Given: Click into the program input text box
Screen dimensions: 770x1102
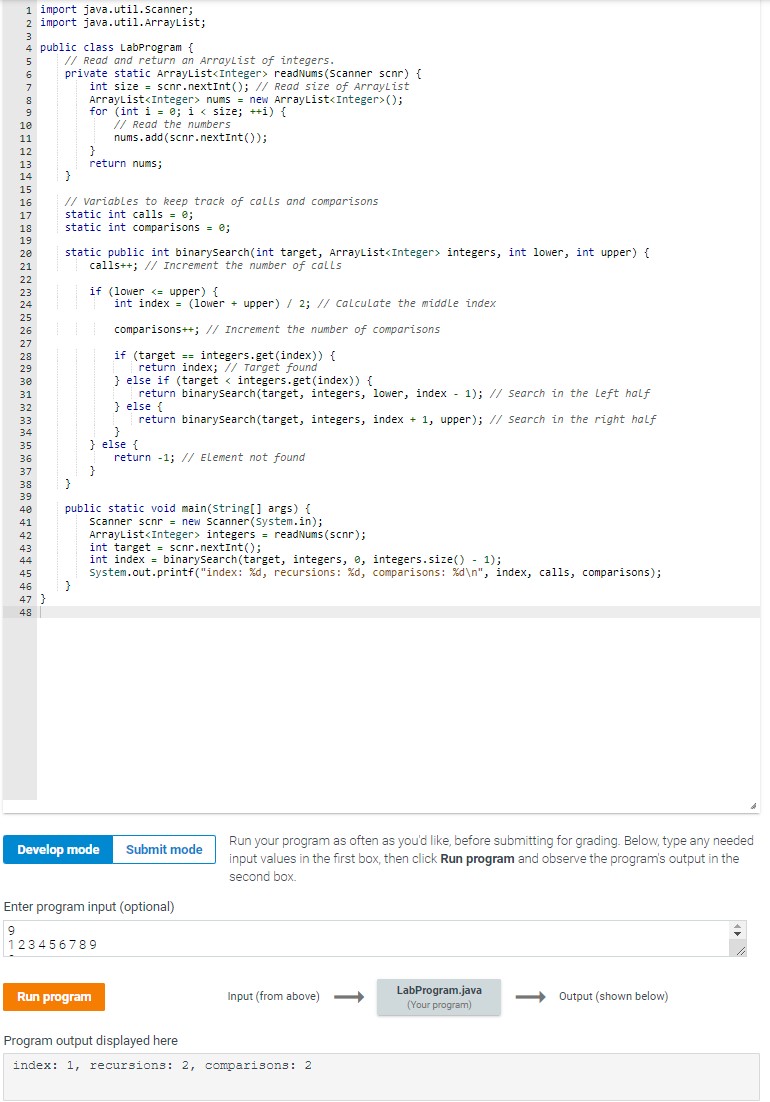Looking at the screenshot, I should tap(365, 938).
